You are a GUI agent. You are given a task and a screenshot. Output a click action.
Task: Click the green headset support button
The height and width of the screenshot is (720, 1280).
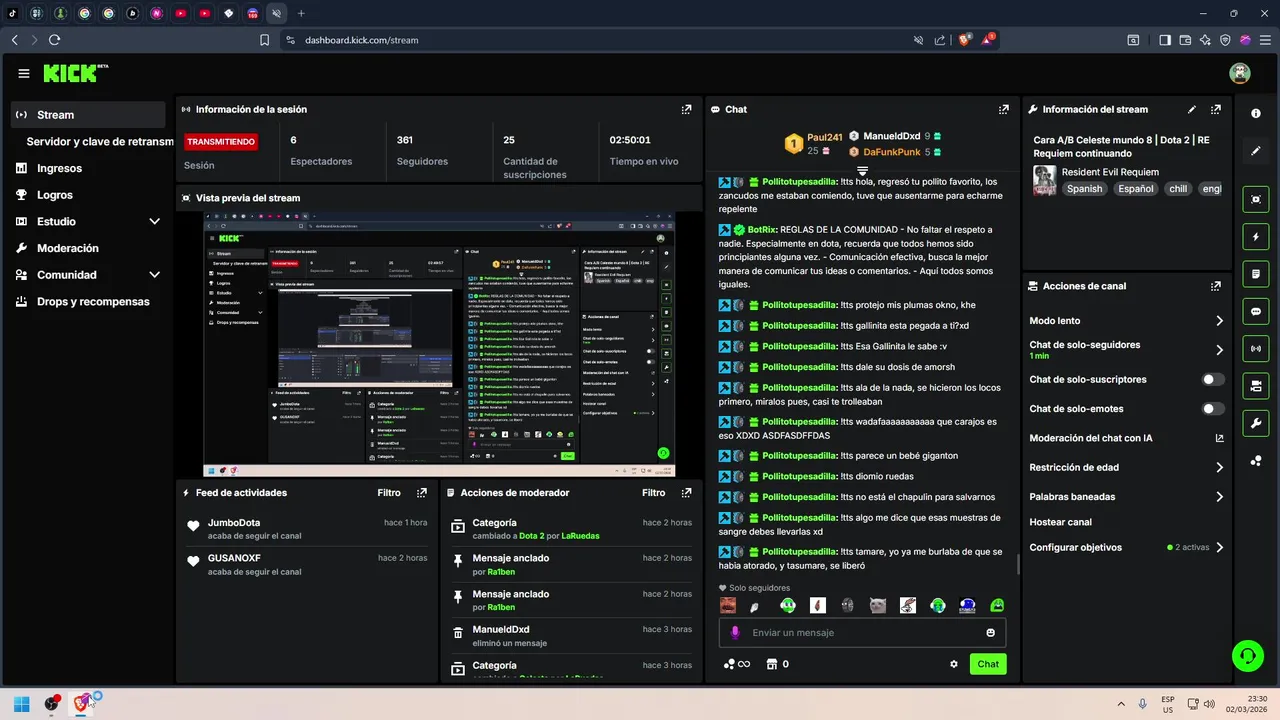coord(1247,656)
